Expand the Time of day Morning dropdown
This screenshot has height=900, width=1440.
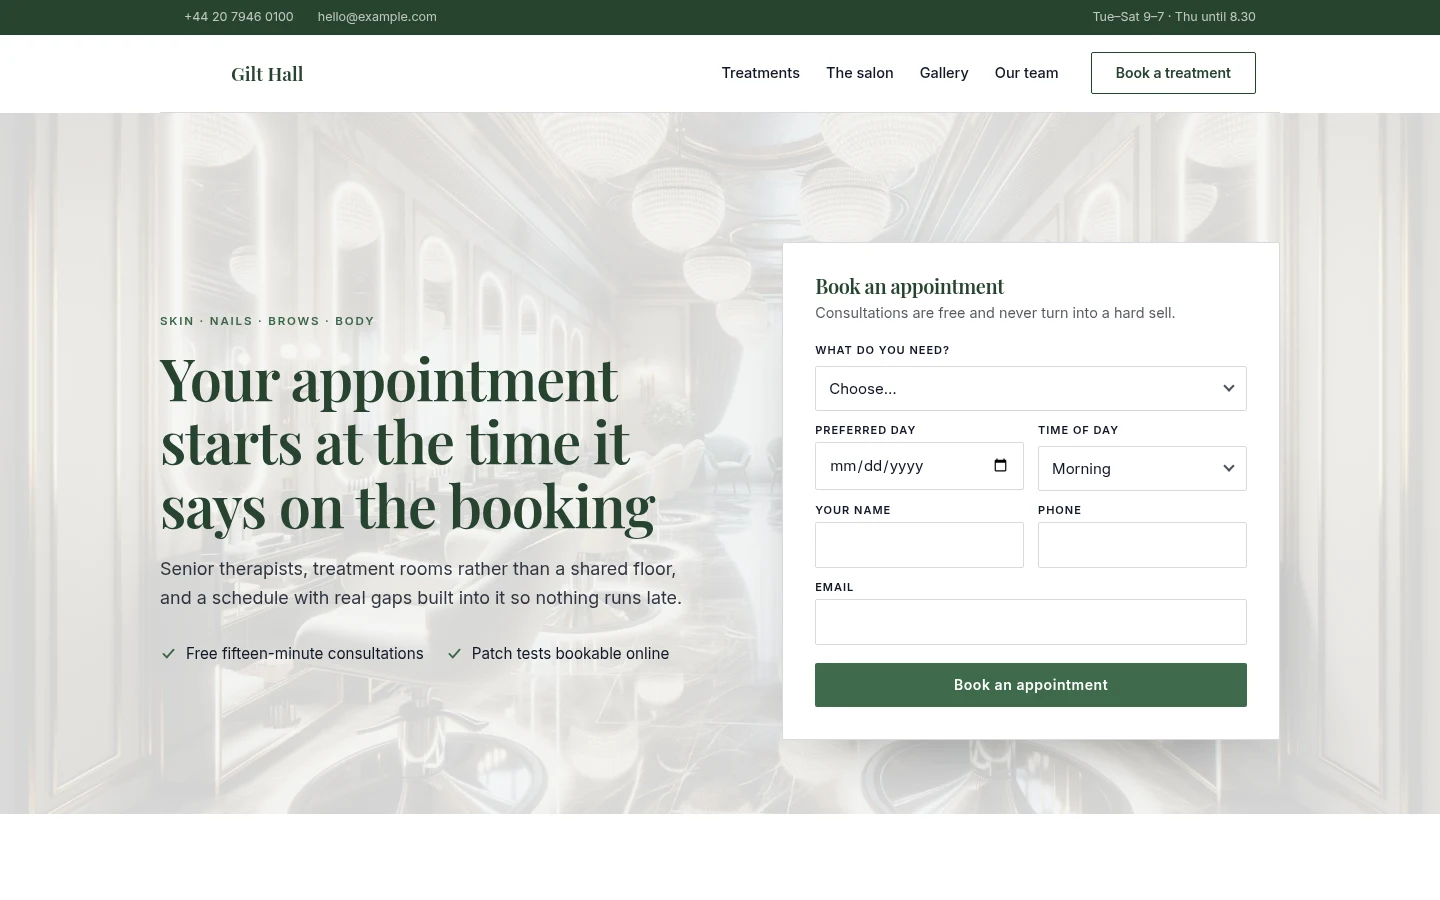tap(1142, 468)
